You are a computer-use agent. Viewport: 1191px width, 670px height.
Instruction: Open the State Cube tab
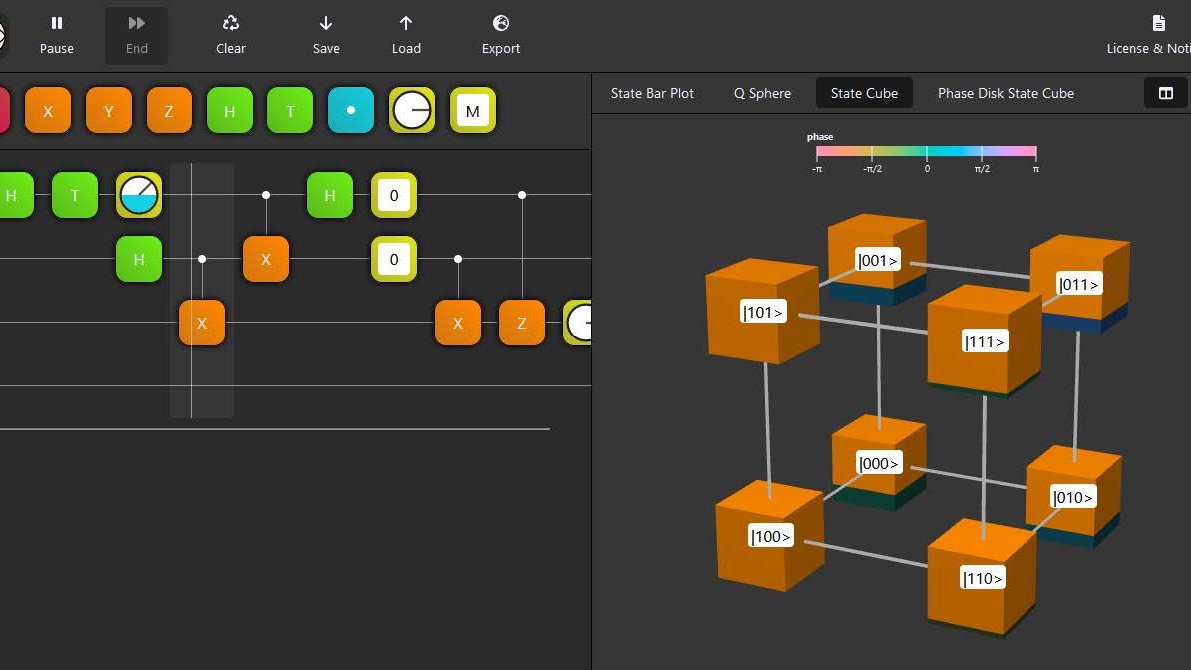pyautogui.click(x=864, y=93)
